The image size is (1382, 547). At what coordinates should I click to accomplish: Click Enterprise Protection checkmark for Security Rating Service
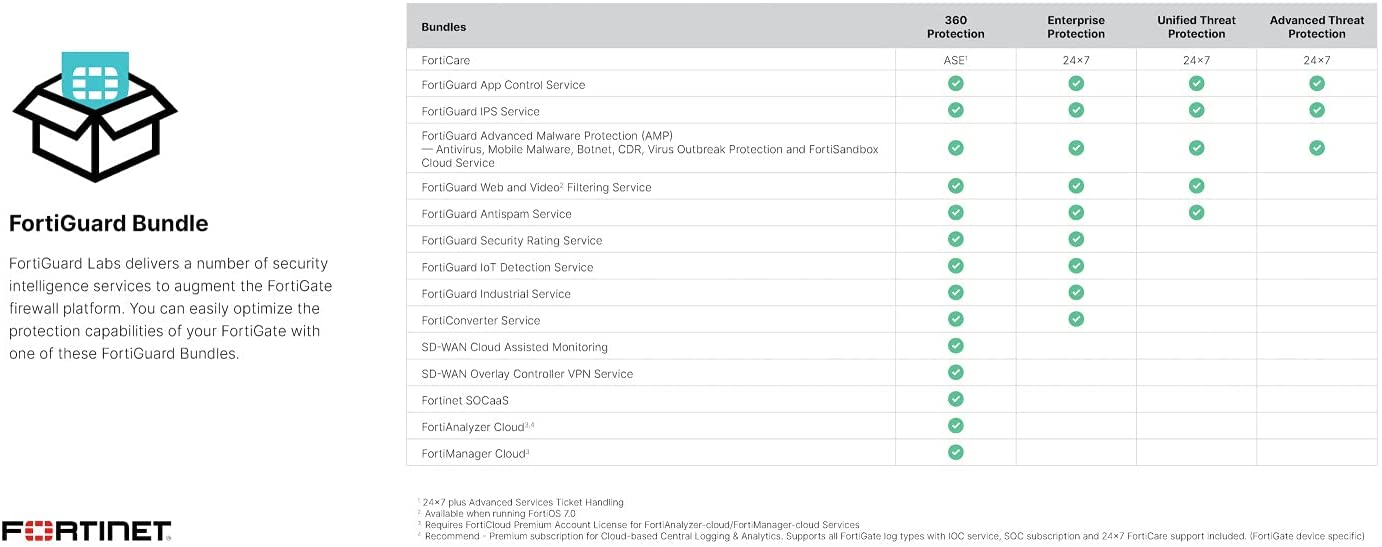[1076, 239]
